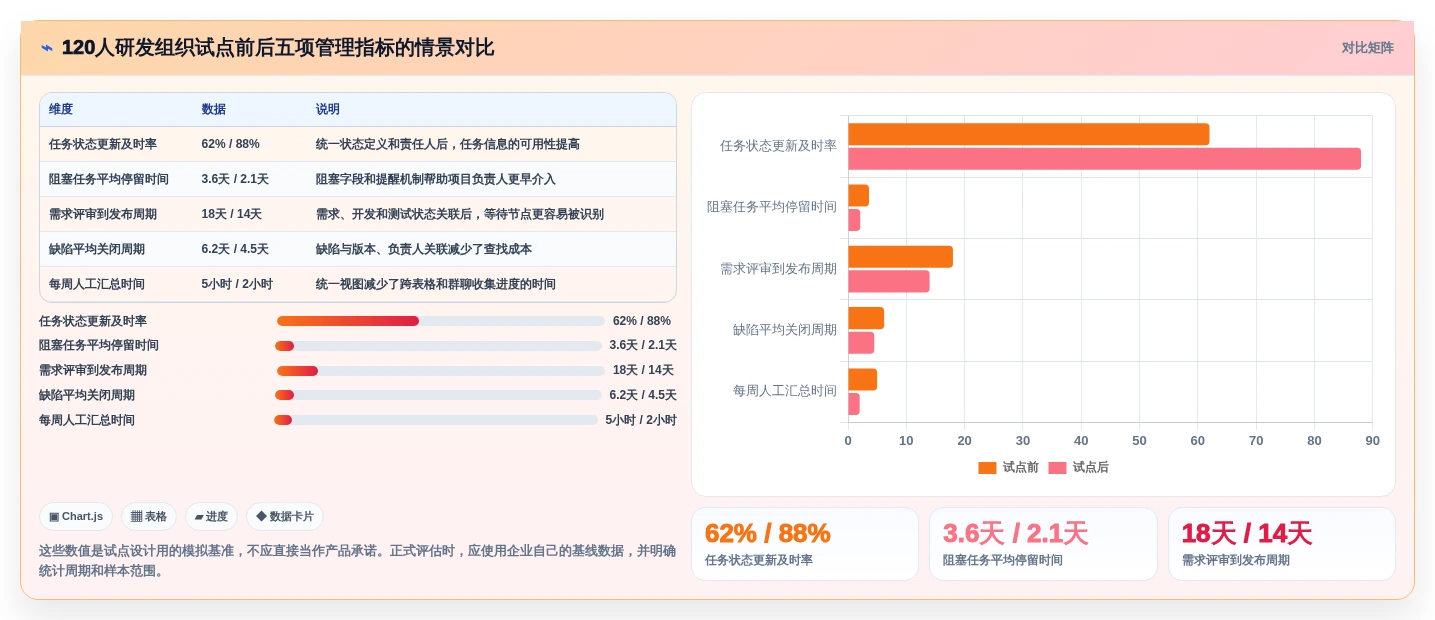Toggle 试点后 legend item in chart
The height and width of the screenshot is (620, 1435).
[1078, 468]
